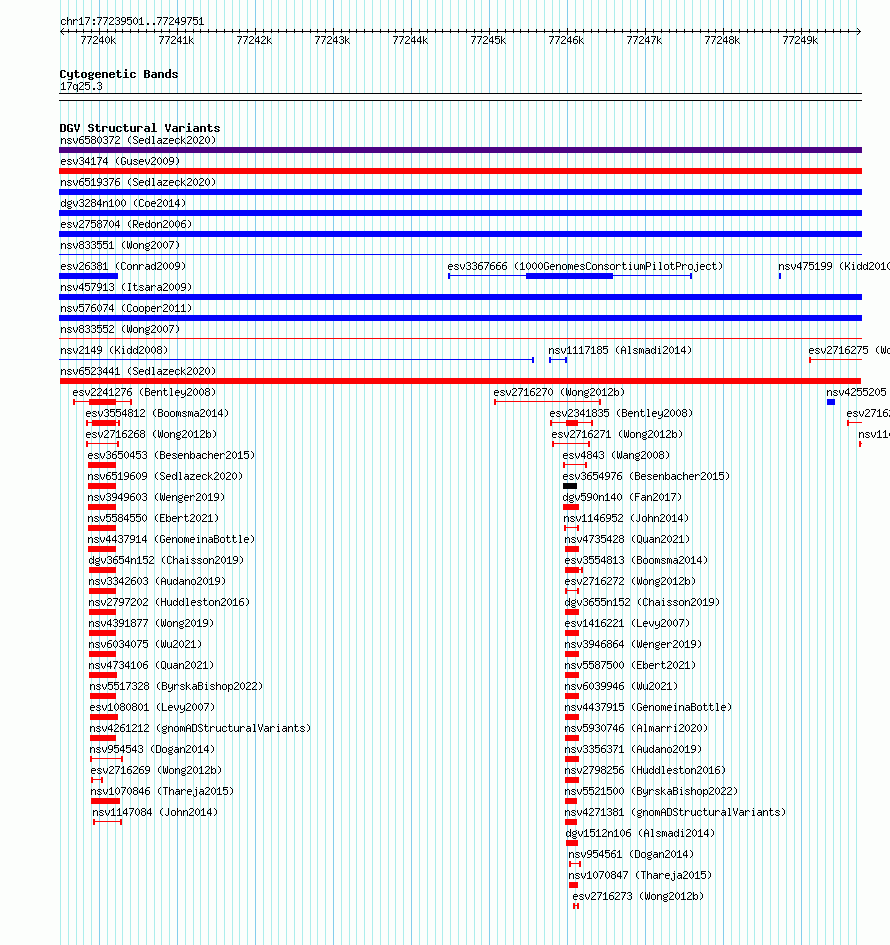Image resolution: width=890 pixels, height=945 pixels.
Task: Open dgv1512n106 (Alsmadi2014) label
Action: tap(641, 834)
